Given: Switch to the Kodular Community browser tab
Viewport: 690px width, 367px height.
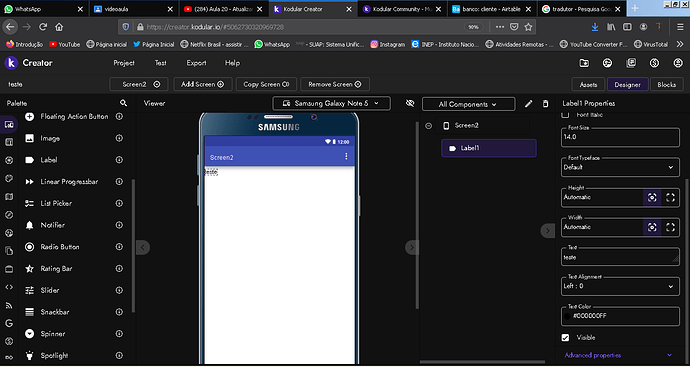Looking at the screenshot, I should (x=402, y=9).
